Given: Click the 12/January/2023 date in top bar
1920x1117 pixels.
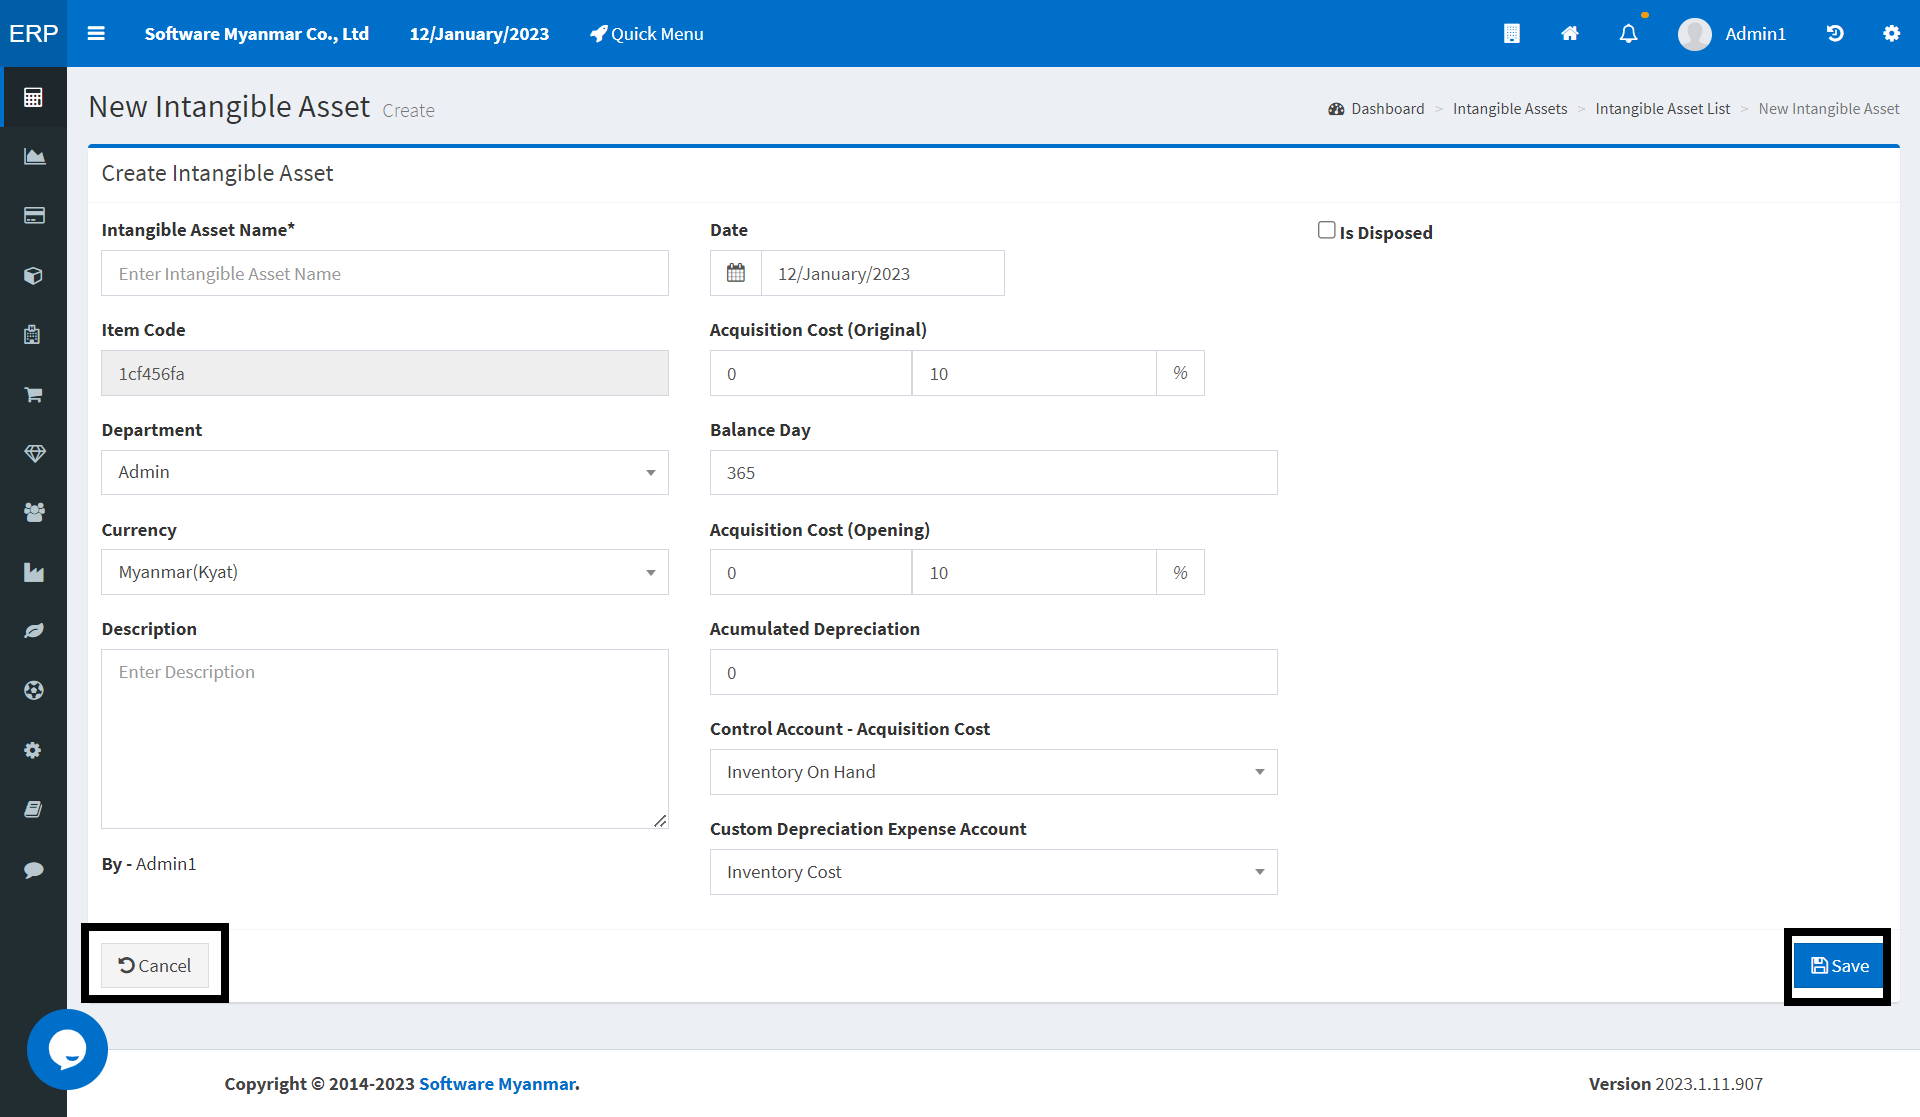Looking at the screenshot, I should [479, 33].
